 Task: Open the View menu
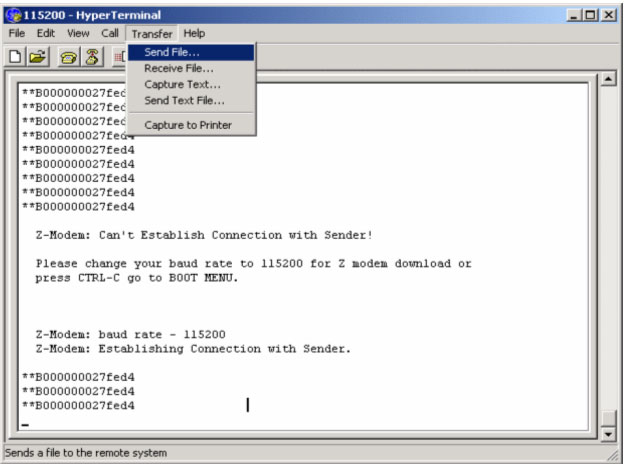tap(78, 33)
